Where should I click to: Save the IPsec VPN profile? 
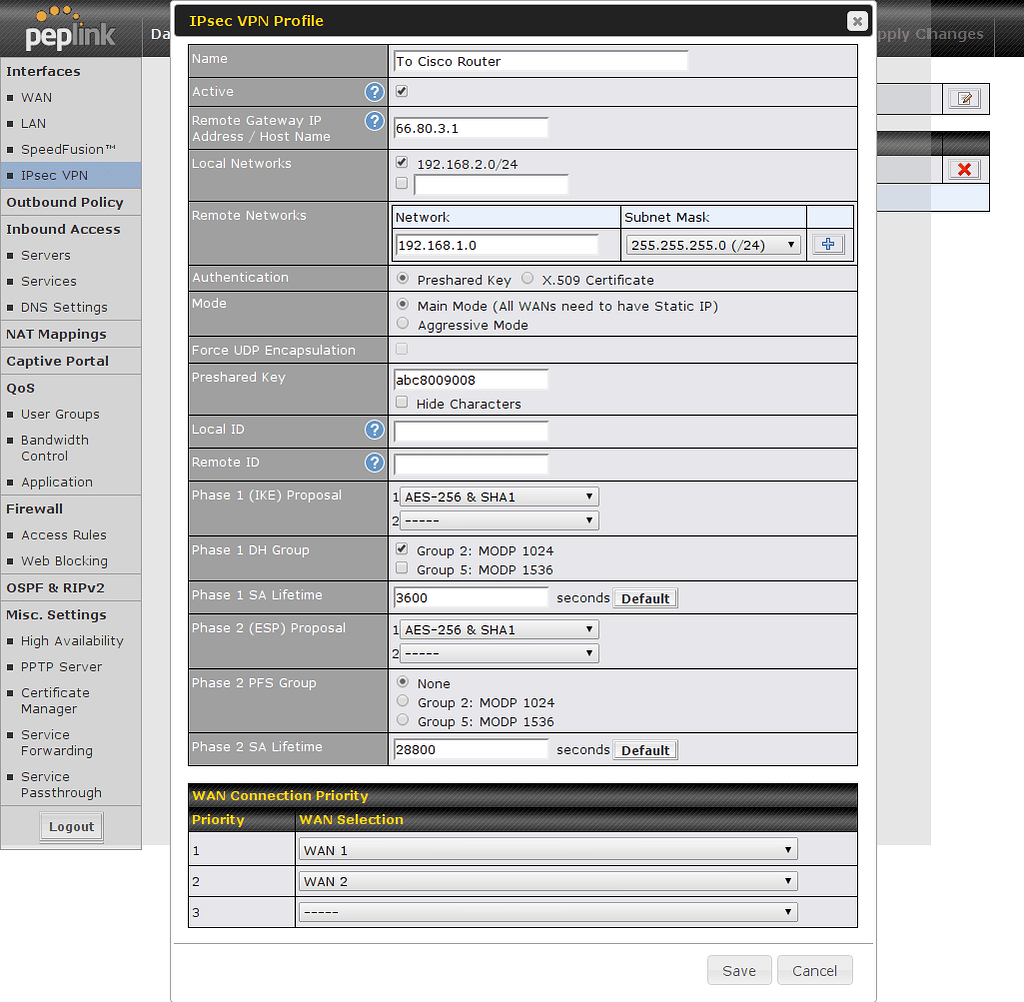point(739,969)
